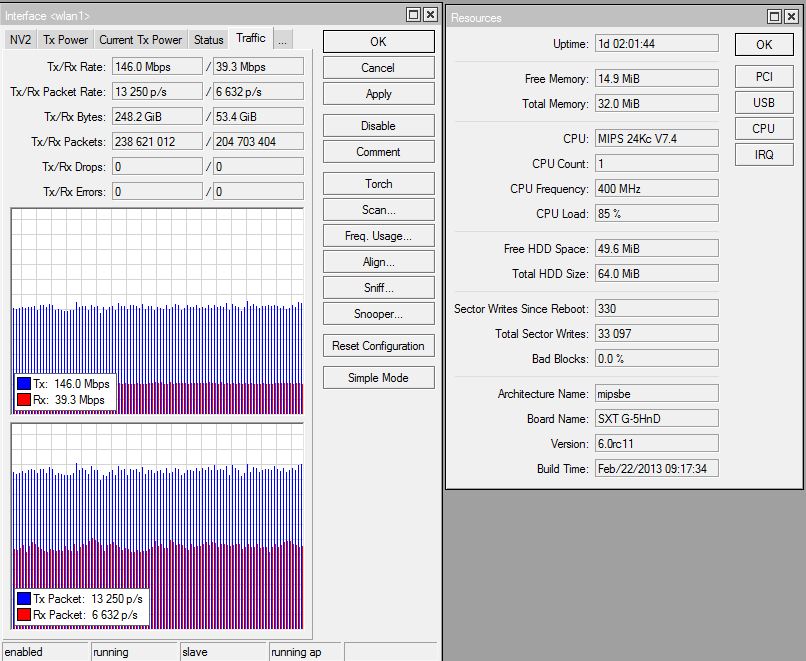Click Reset Configuration button
The width and height of the screenshot is (806, 661).
click(x=378, y=346)
